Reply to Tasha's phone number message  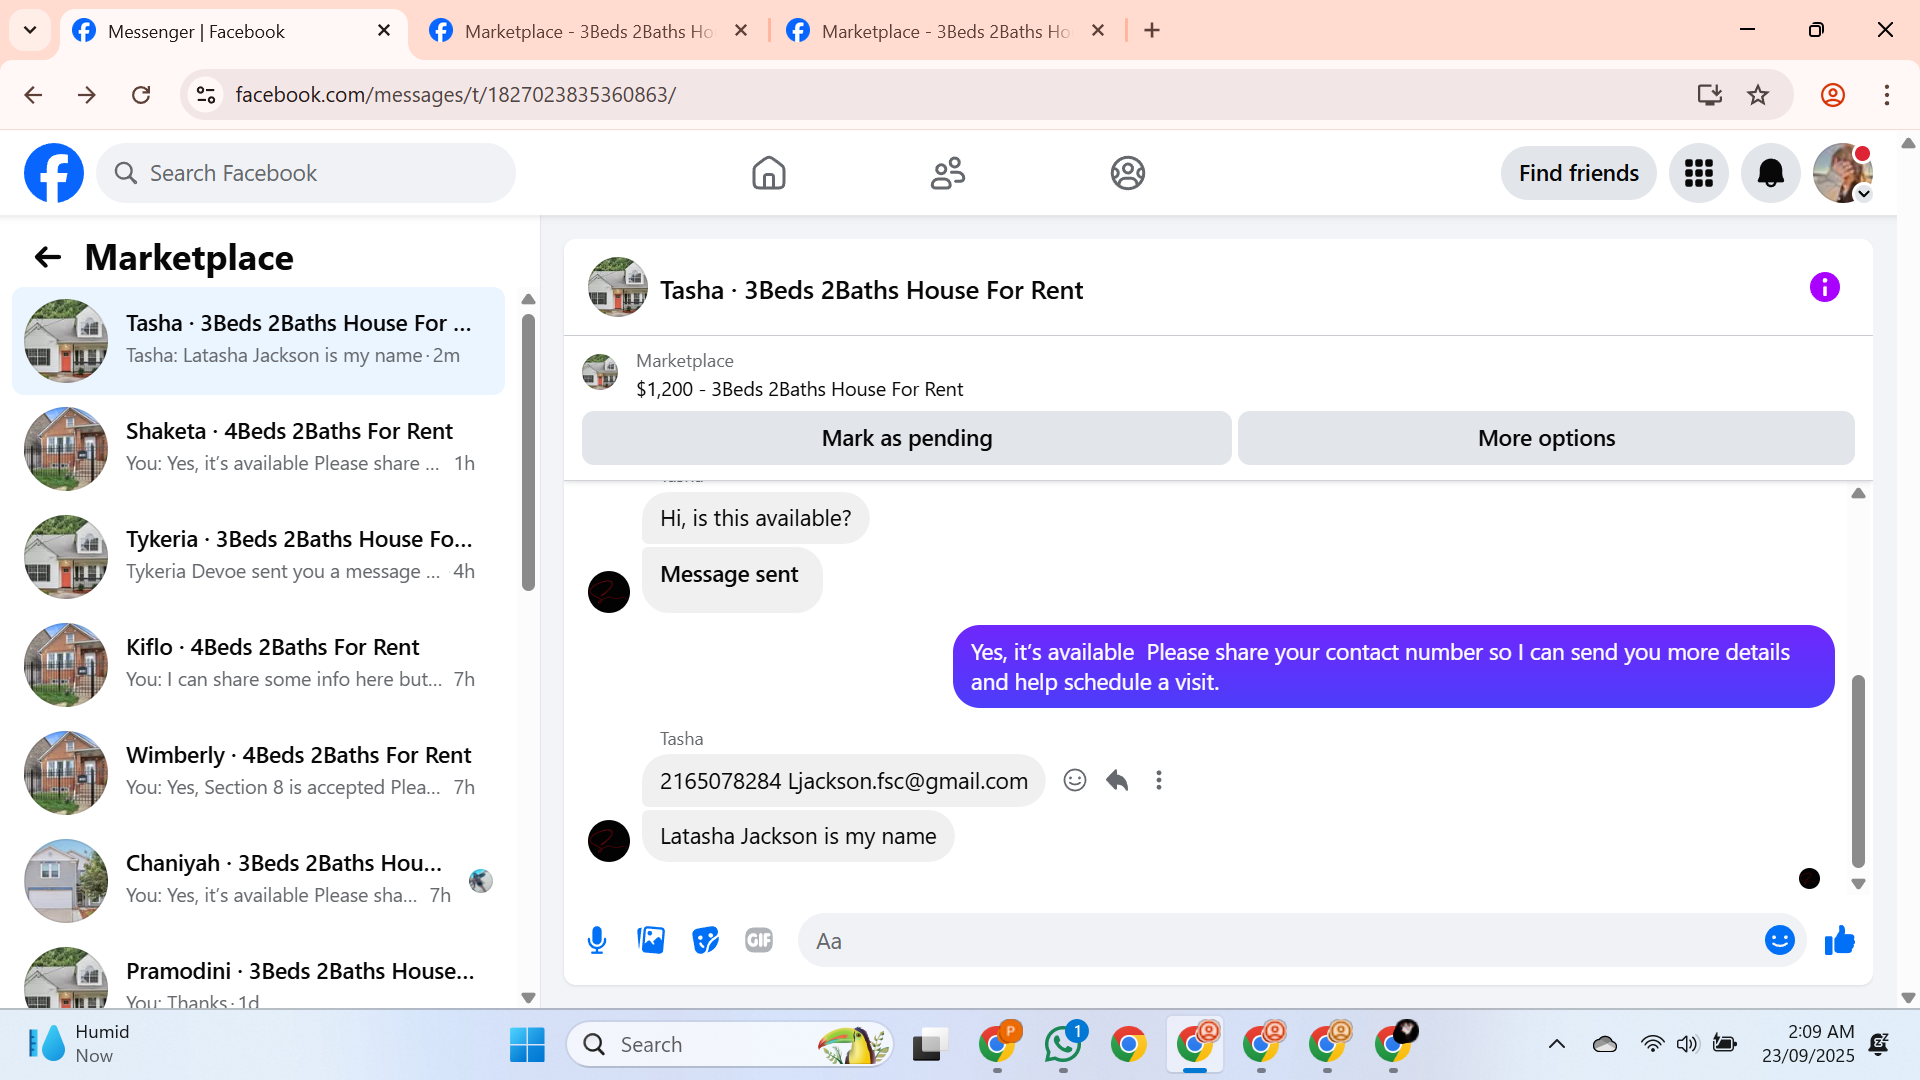click(x=1117, y=780)
